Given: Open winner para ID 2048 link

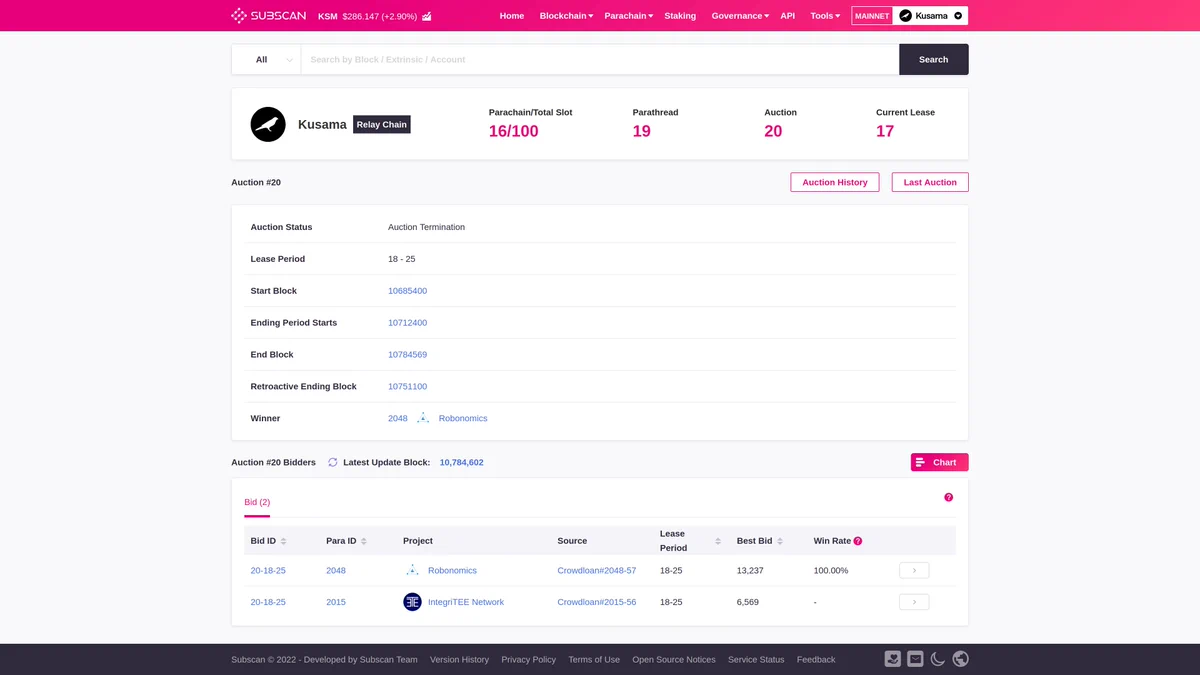Looking at the screenshot, I should tap(398, 418).
